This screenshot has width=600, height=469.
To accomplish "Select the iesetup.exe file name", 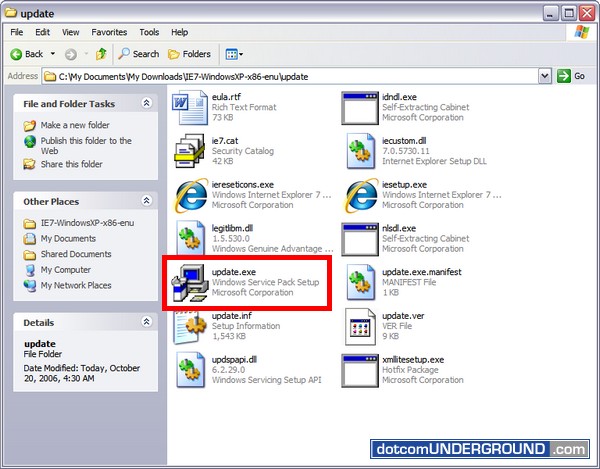I will pos(404,185).
